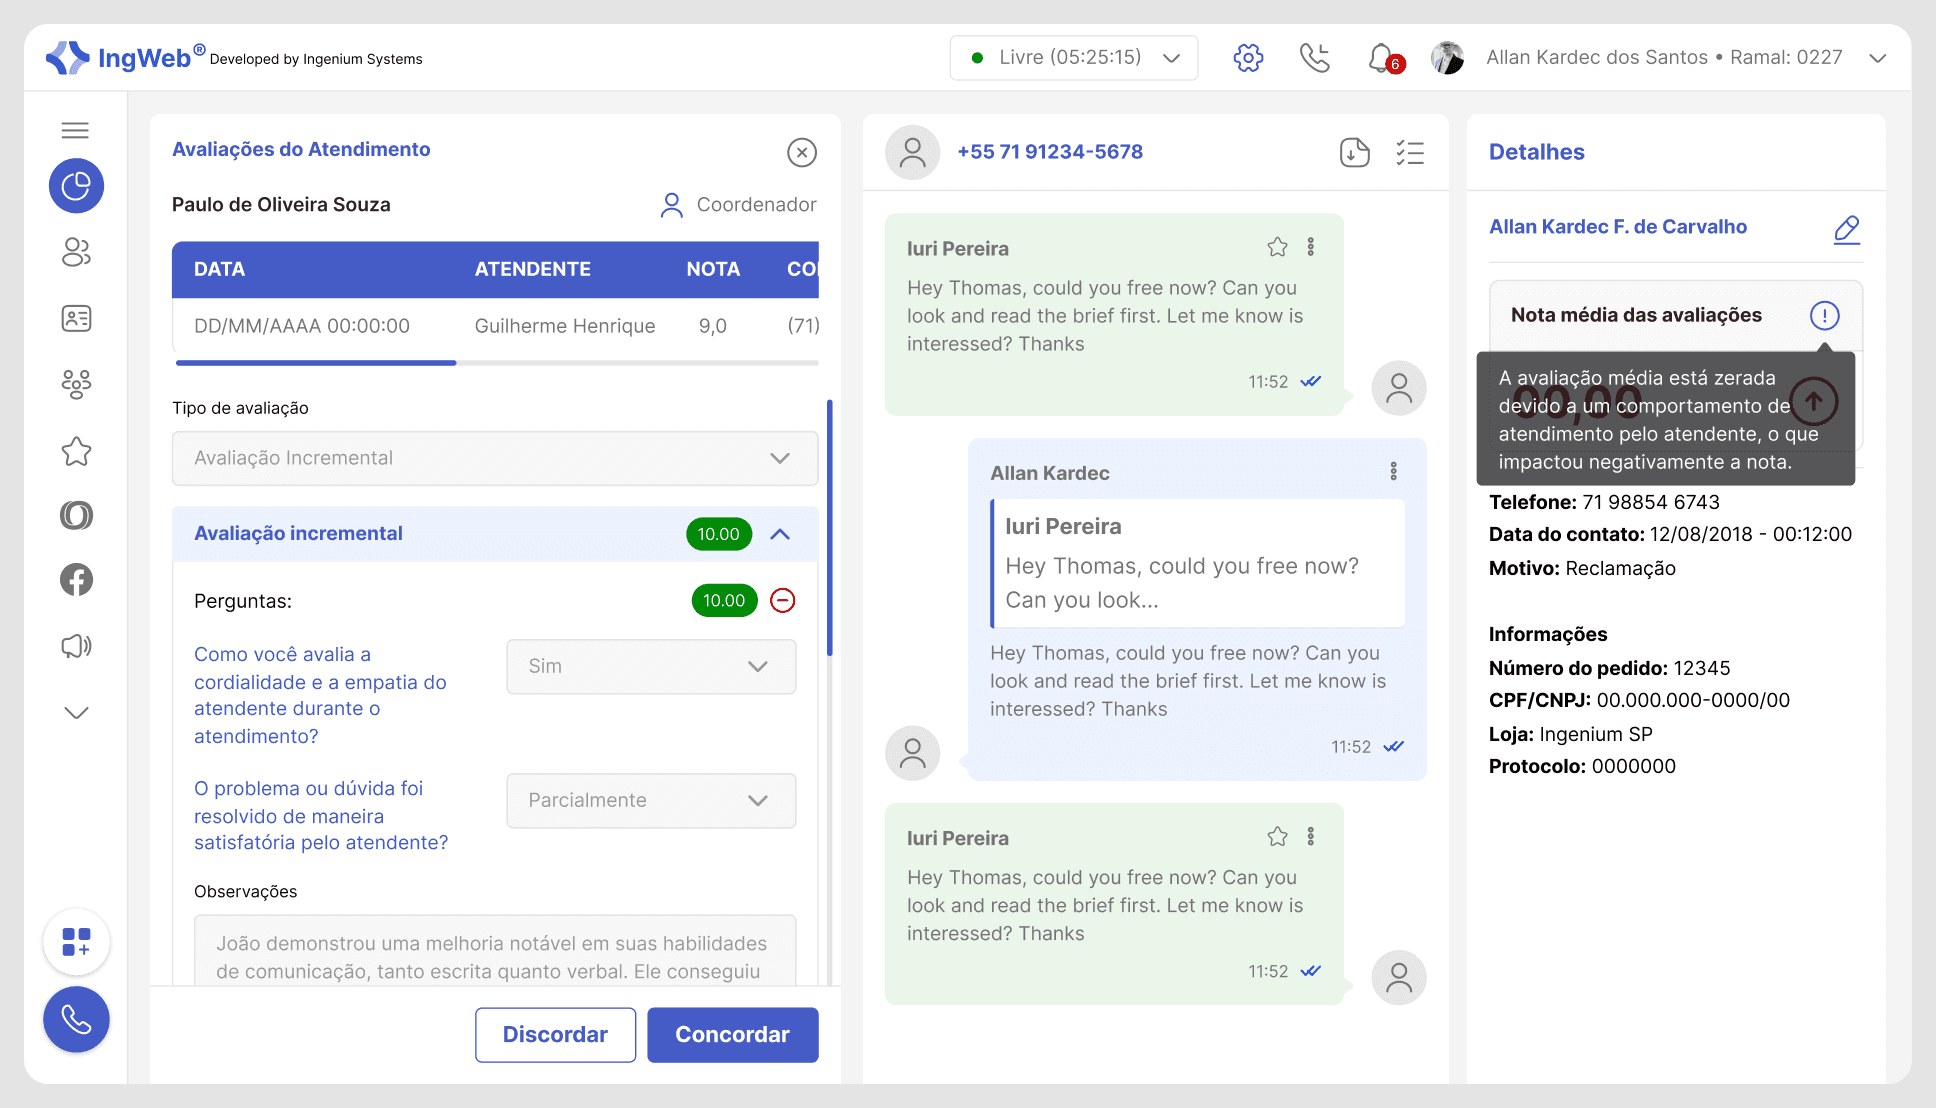Open the Sim answer dropdown
This screenshot has width=1936, height=1108.
pos(651,667)
